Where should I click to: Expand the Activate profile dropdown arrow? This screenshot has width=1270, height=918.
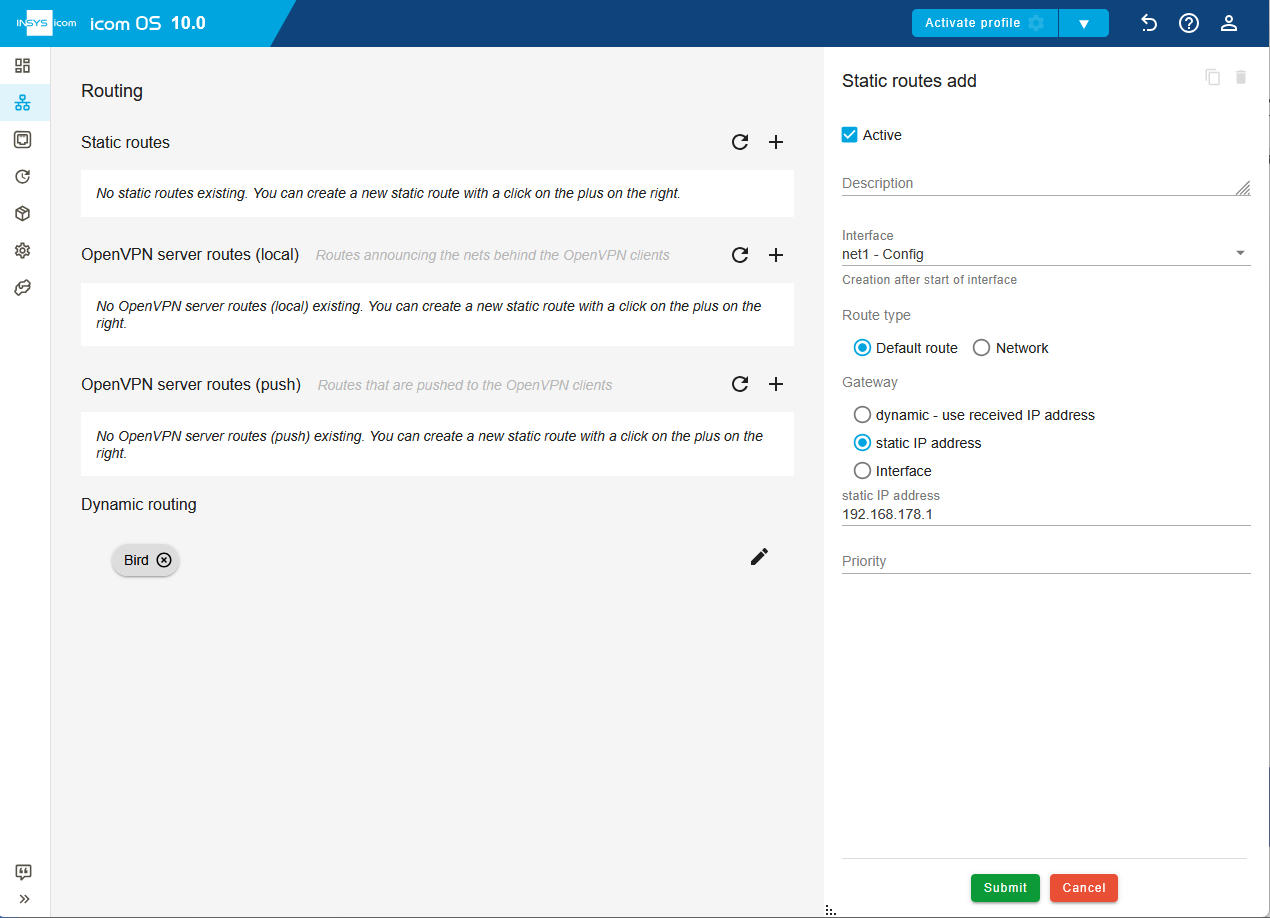click(x=1084, y=23)
